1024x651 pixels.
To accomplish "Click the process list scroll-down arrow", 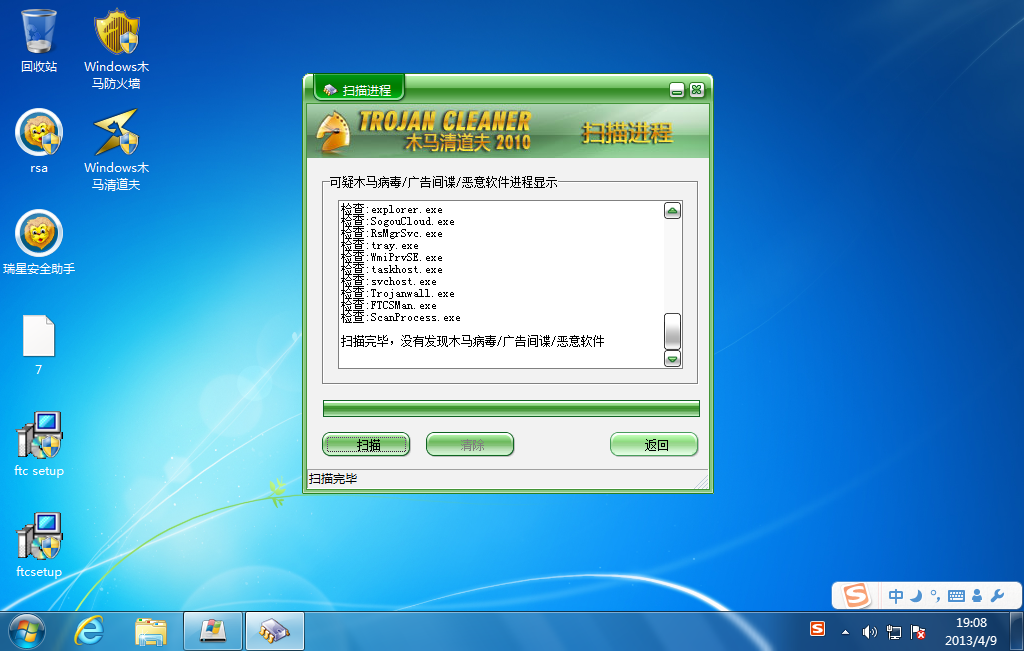I will (x=672, y=358).
